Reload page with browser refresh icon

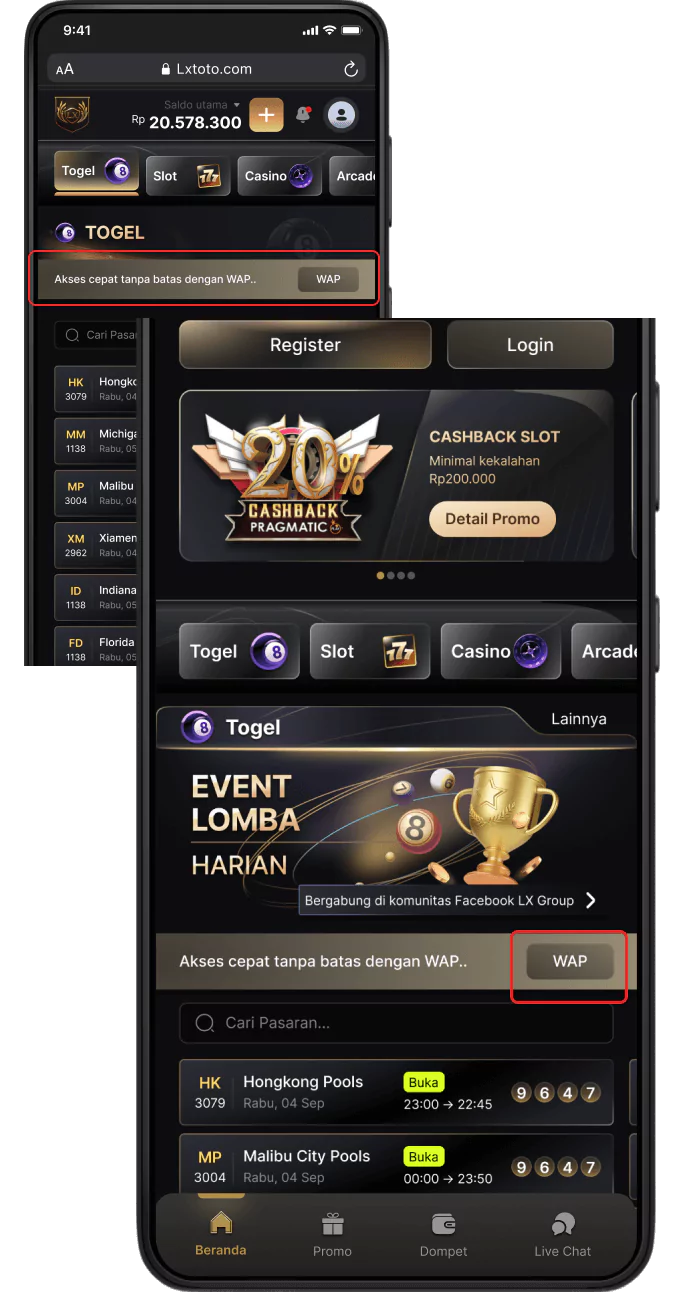[x=350, y=69]
